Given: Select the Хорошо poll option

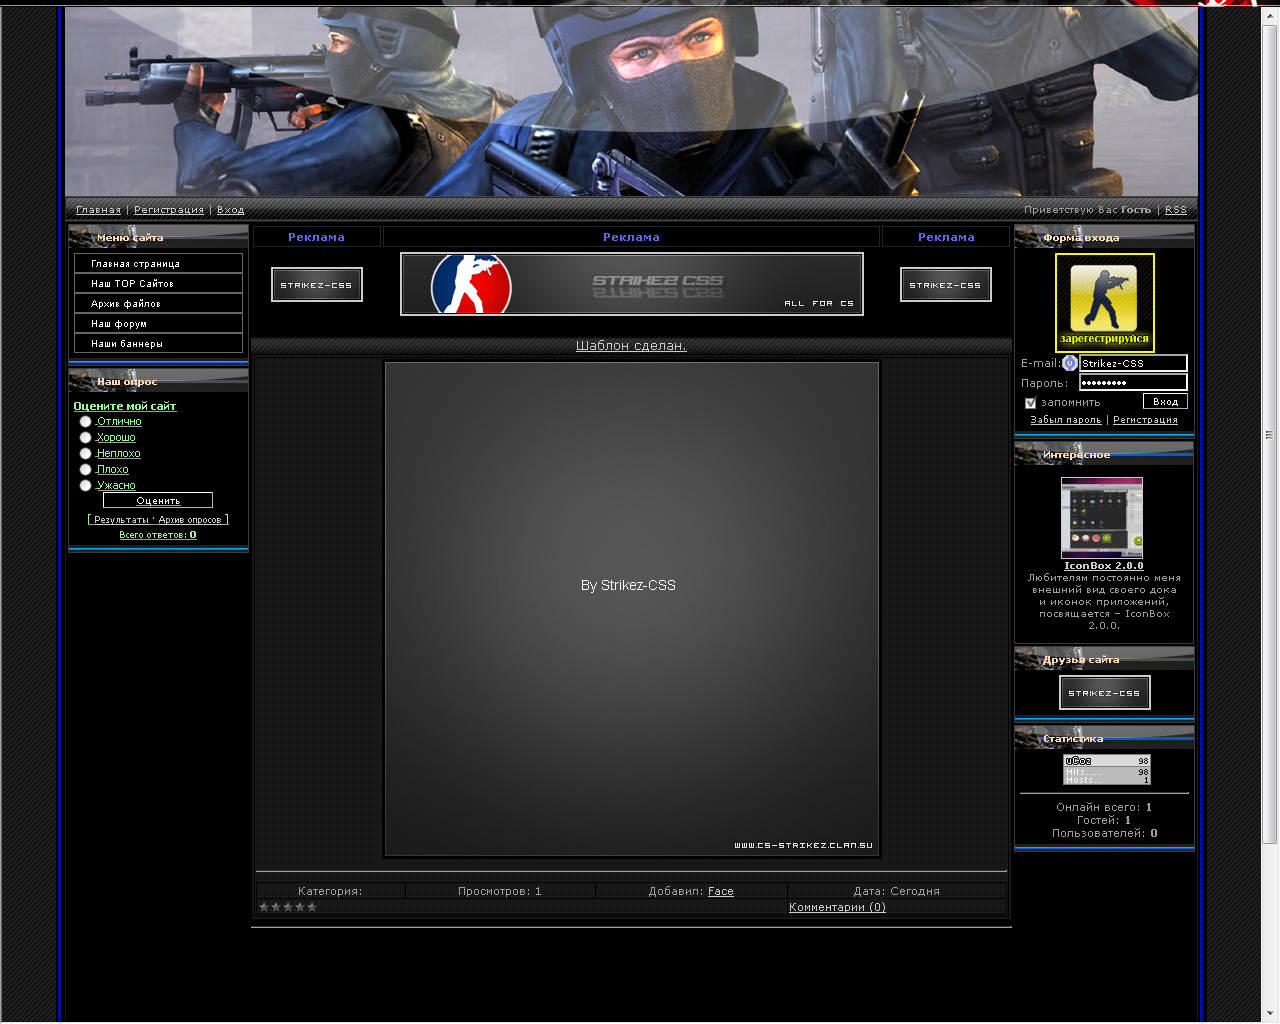Looking at the screenshot, I should point(86,438).
